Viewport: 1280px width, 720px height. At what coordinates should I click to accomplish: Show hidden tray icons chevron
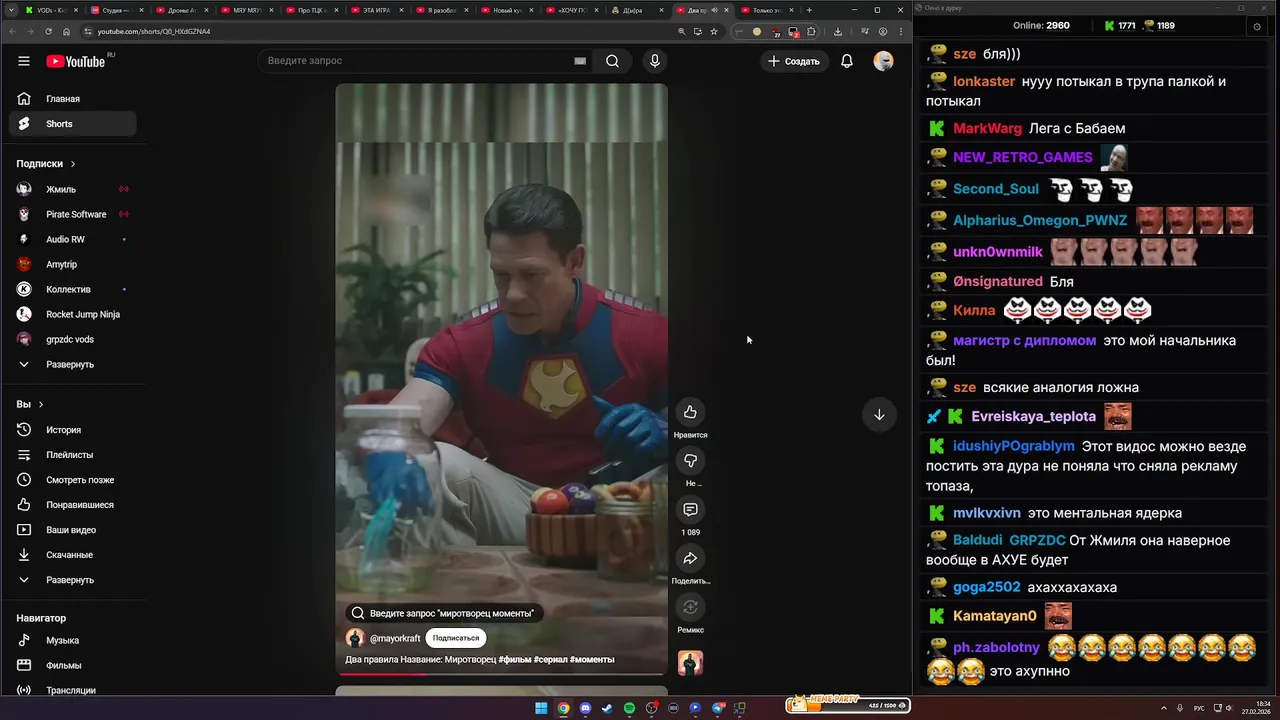coord(1164,708)
